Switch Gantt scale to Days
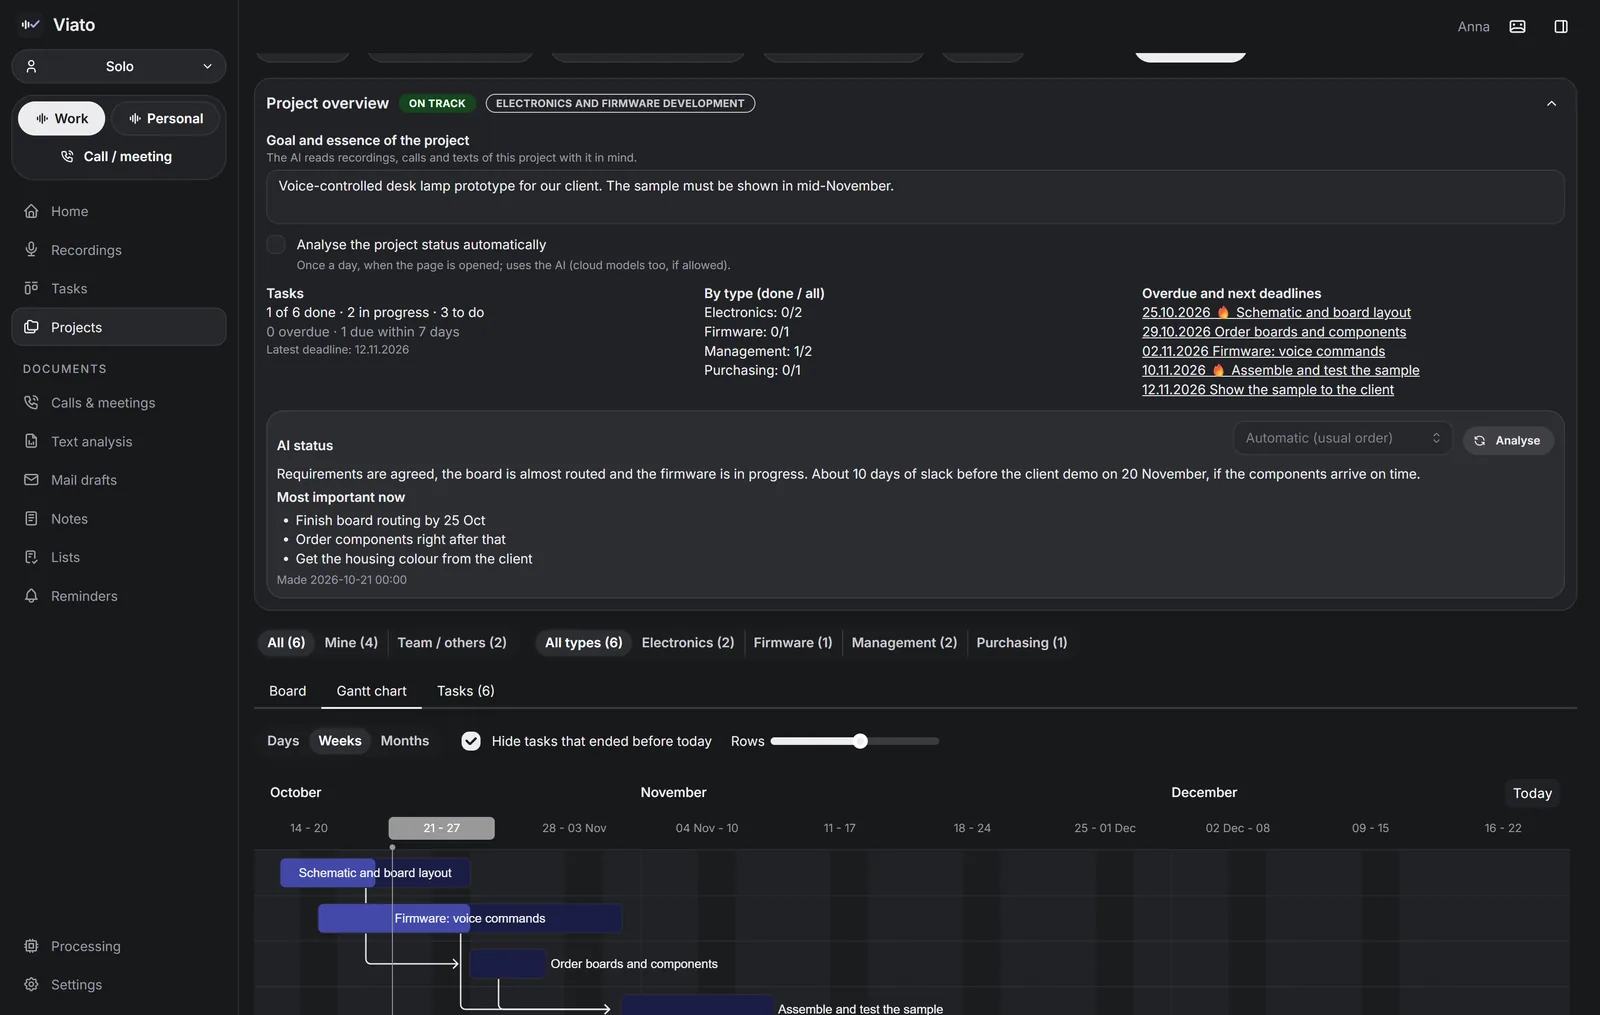Viewport: 1600px width, 1015px height. point(283,741)
